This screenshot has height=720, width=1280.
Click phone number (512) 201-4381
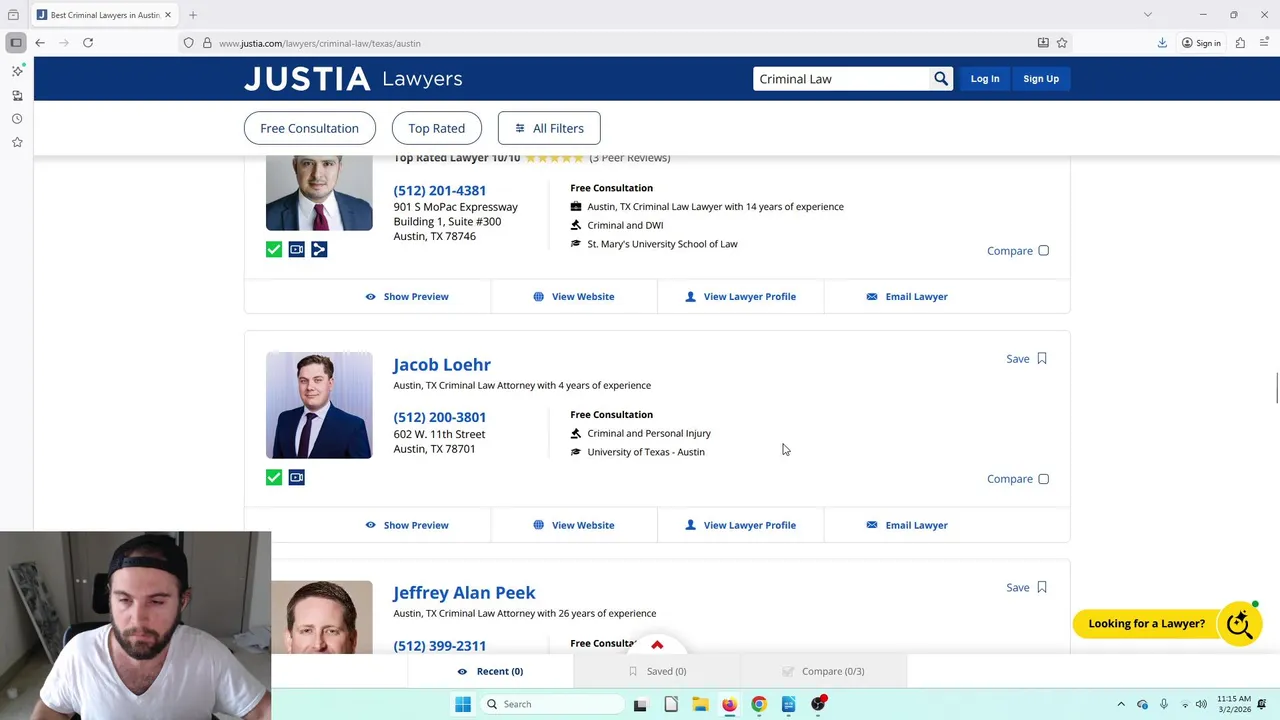440,190
